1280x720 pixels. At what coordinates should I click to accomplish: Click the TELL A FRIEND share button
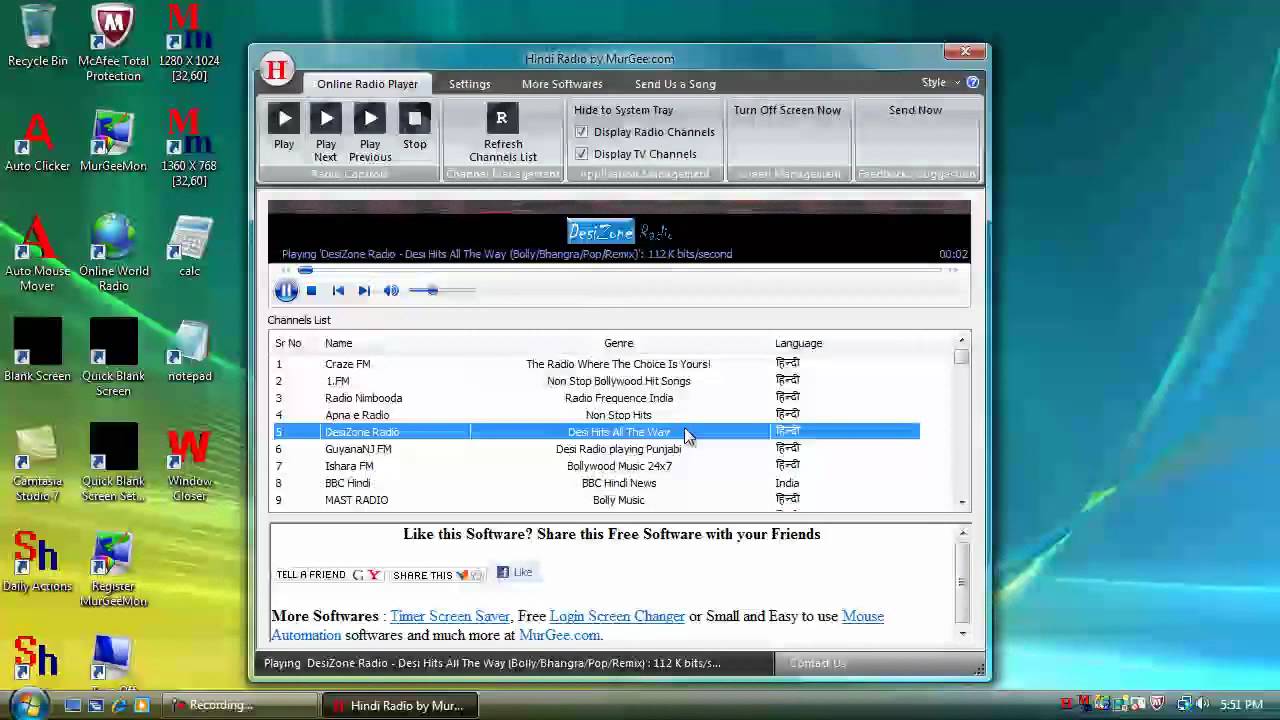pyautogui.click(x=328, y=574)
